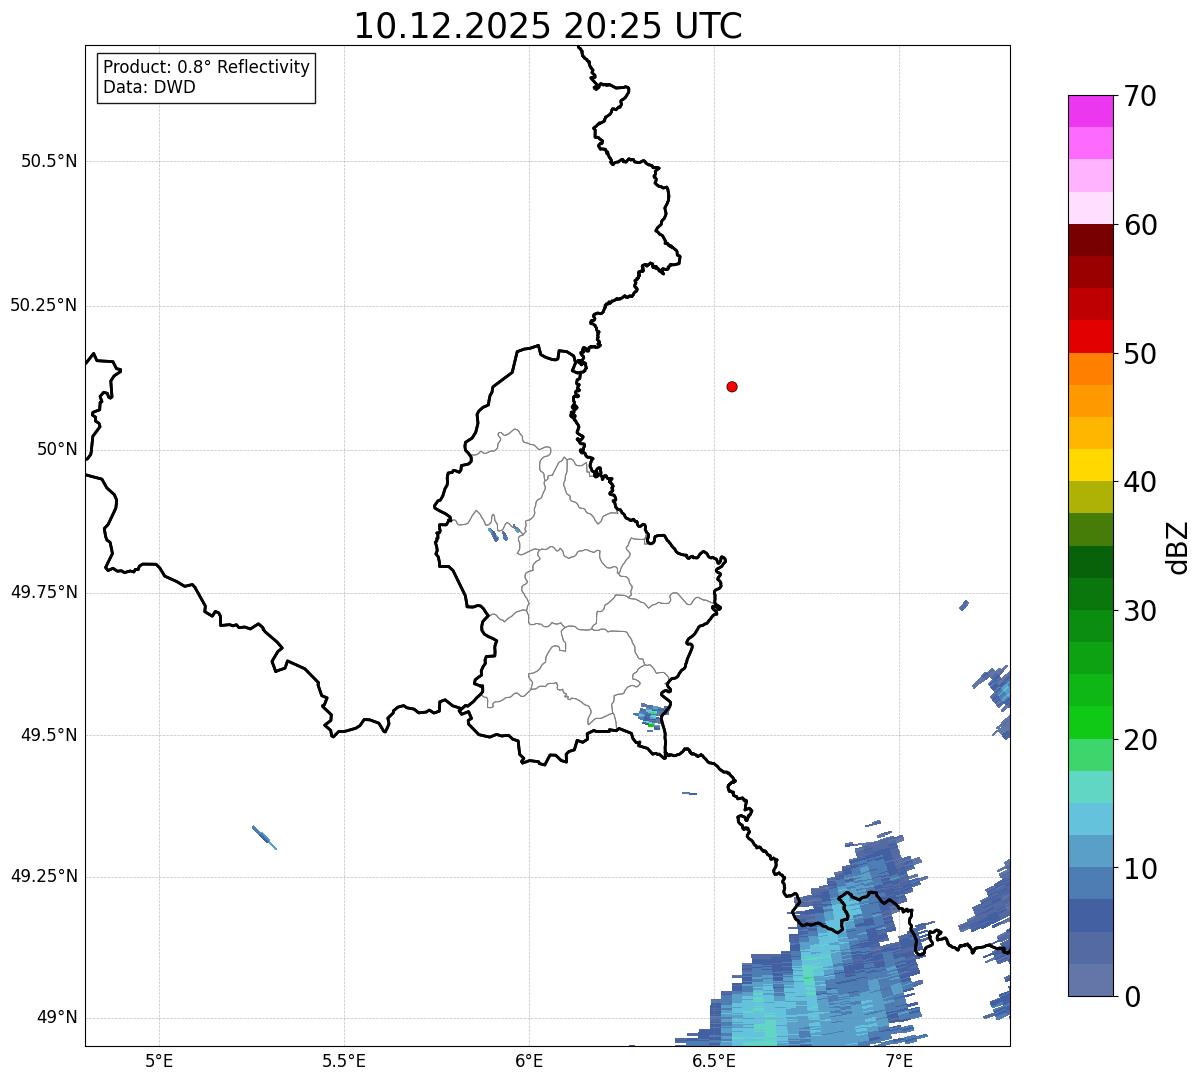1202x1081 pixels.
Task: Click the '50.5°N' latitude label
Action: [x=49, y=161]
